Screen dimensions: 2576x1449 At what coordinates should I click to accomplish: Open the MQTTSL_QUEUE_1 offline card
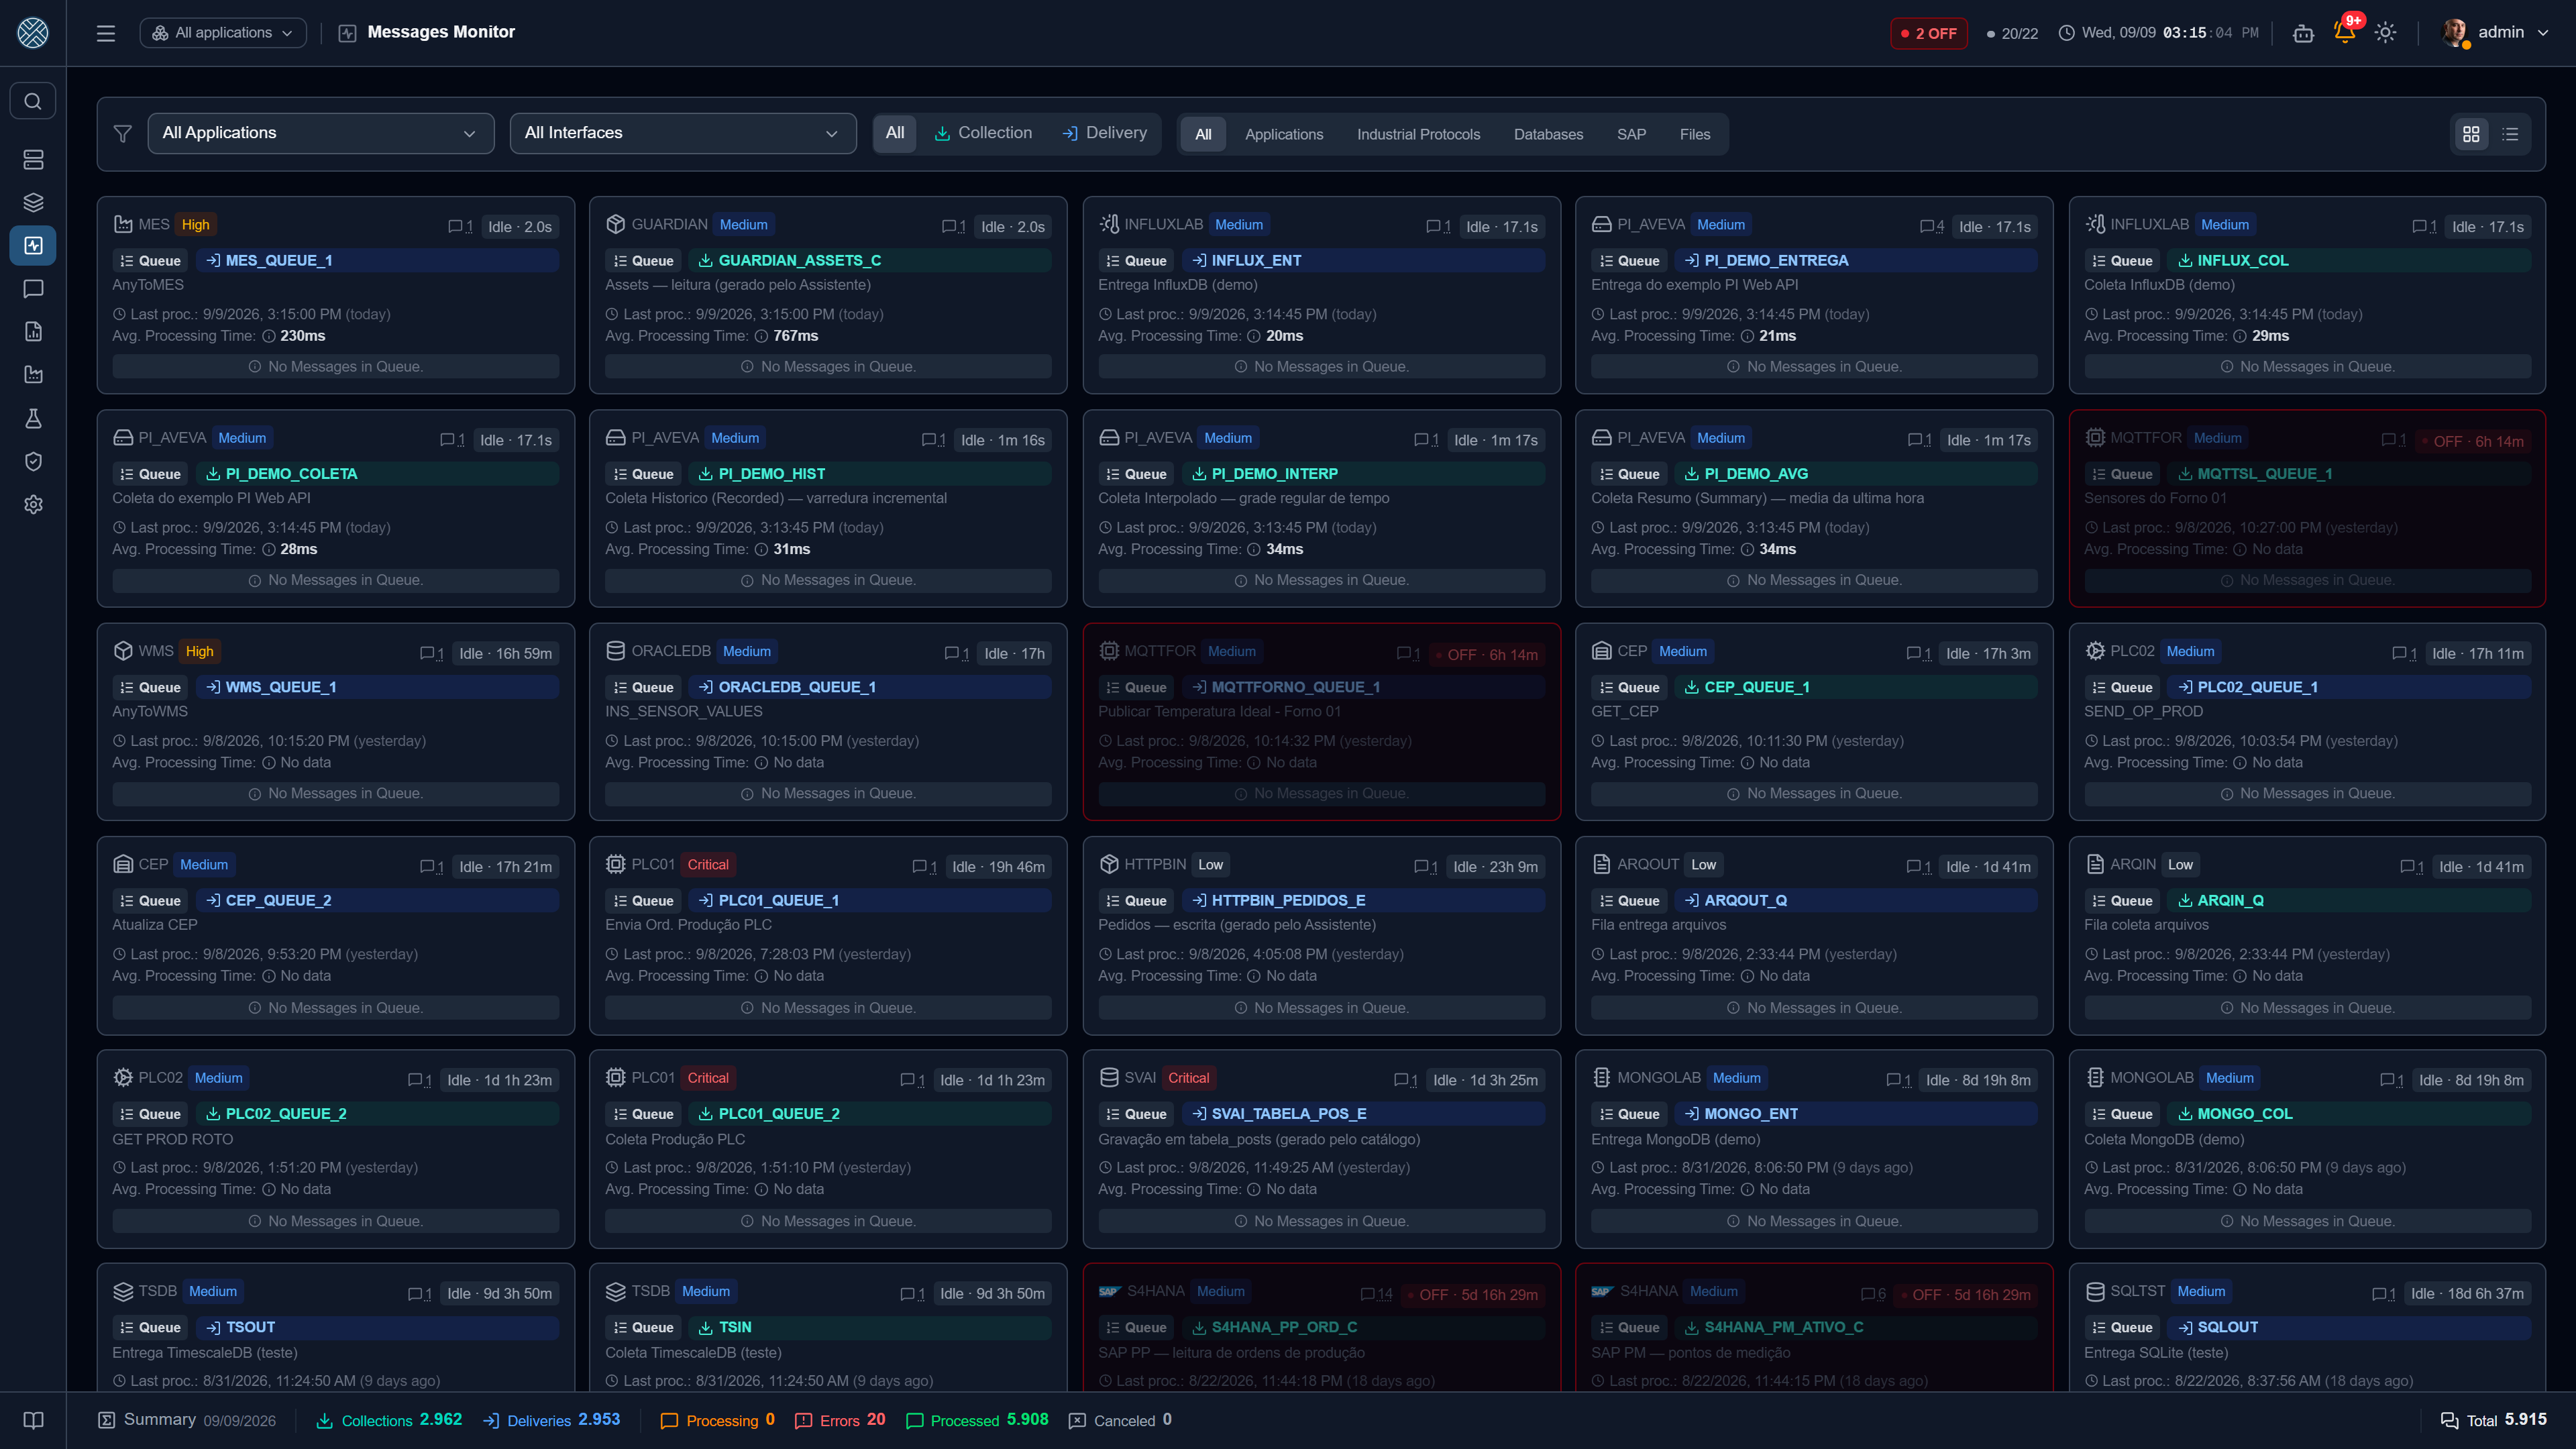click(x=2306, y=508)
